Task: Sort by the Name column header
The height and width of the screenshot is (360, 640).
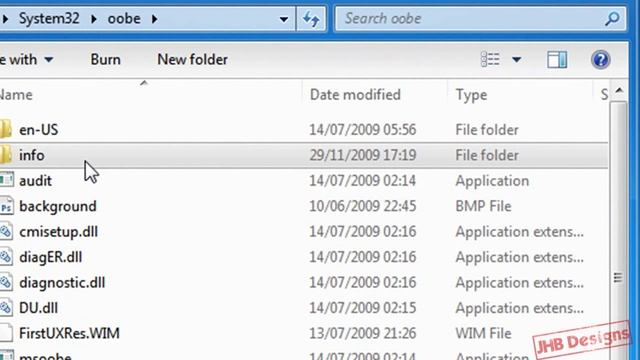Action: 151,95
